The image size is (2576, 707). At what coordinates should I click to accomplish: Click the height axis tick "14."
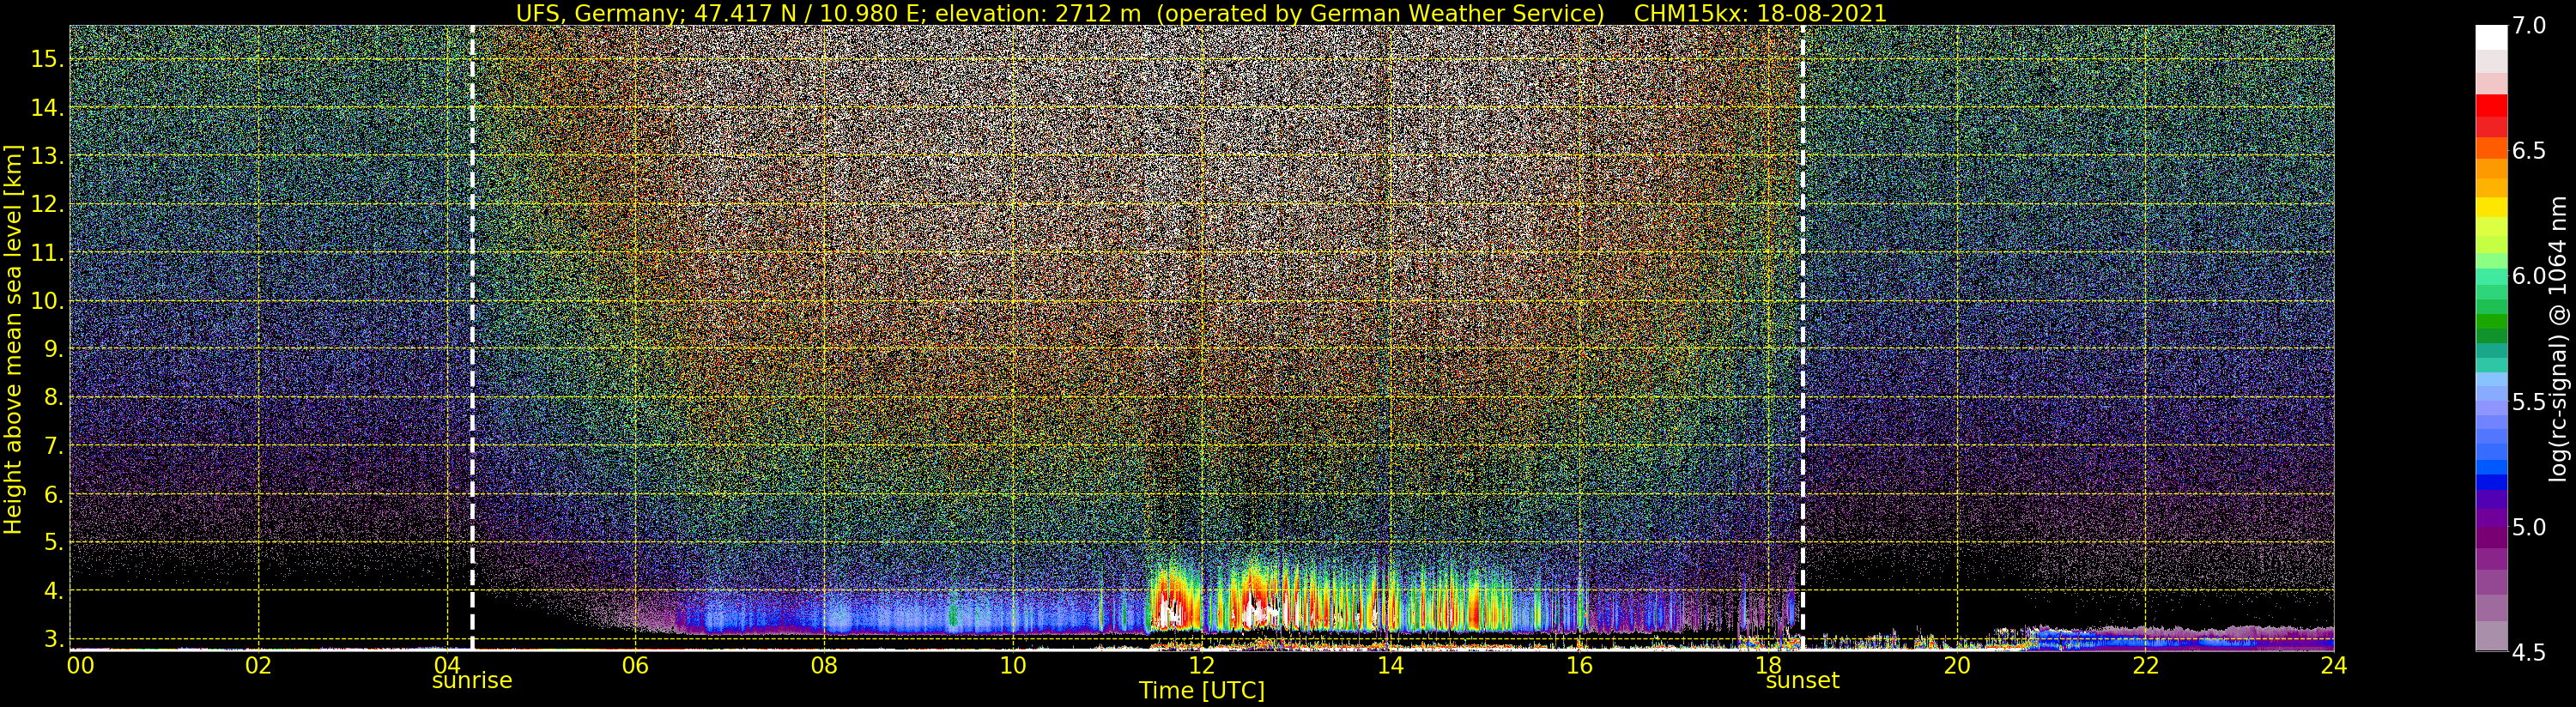coord(47,107)
